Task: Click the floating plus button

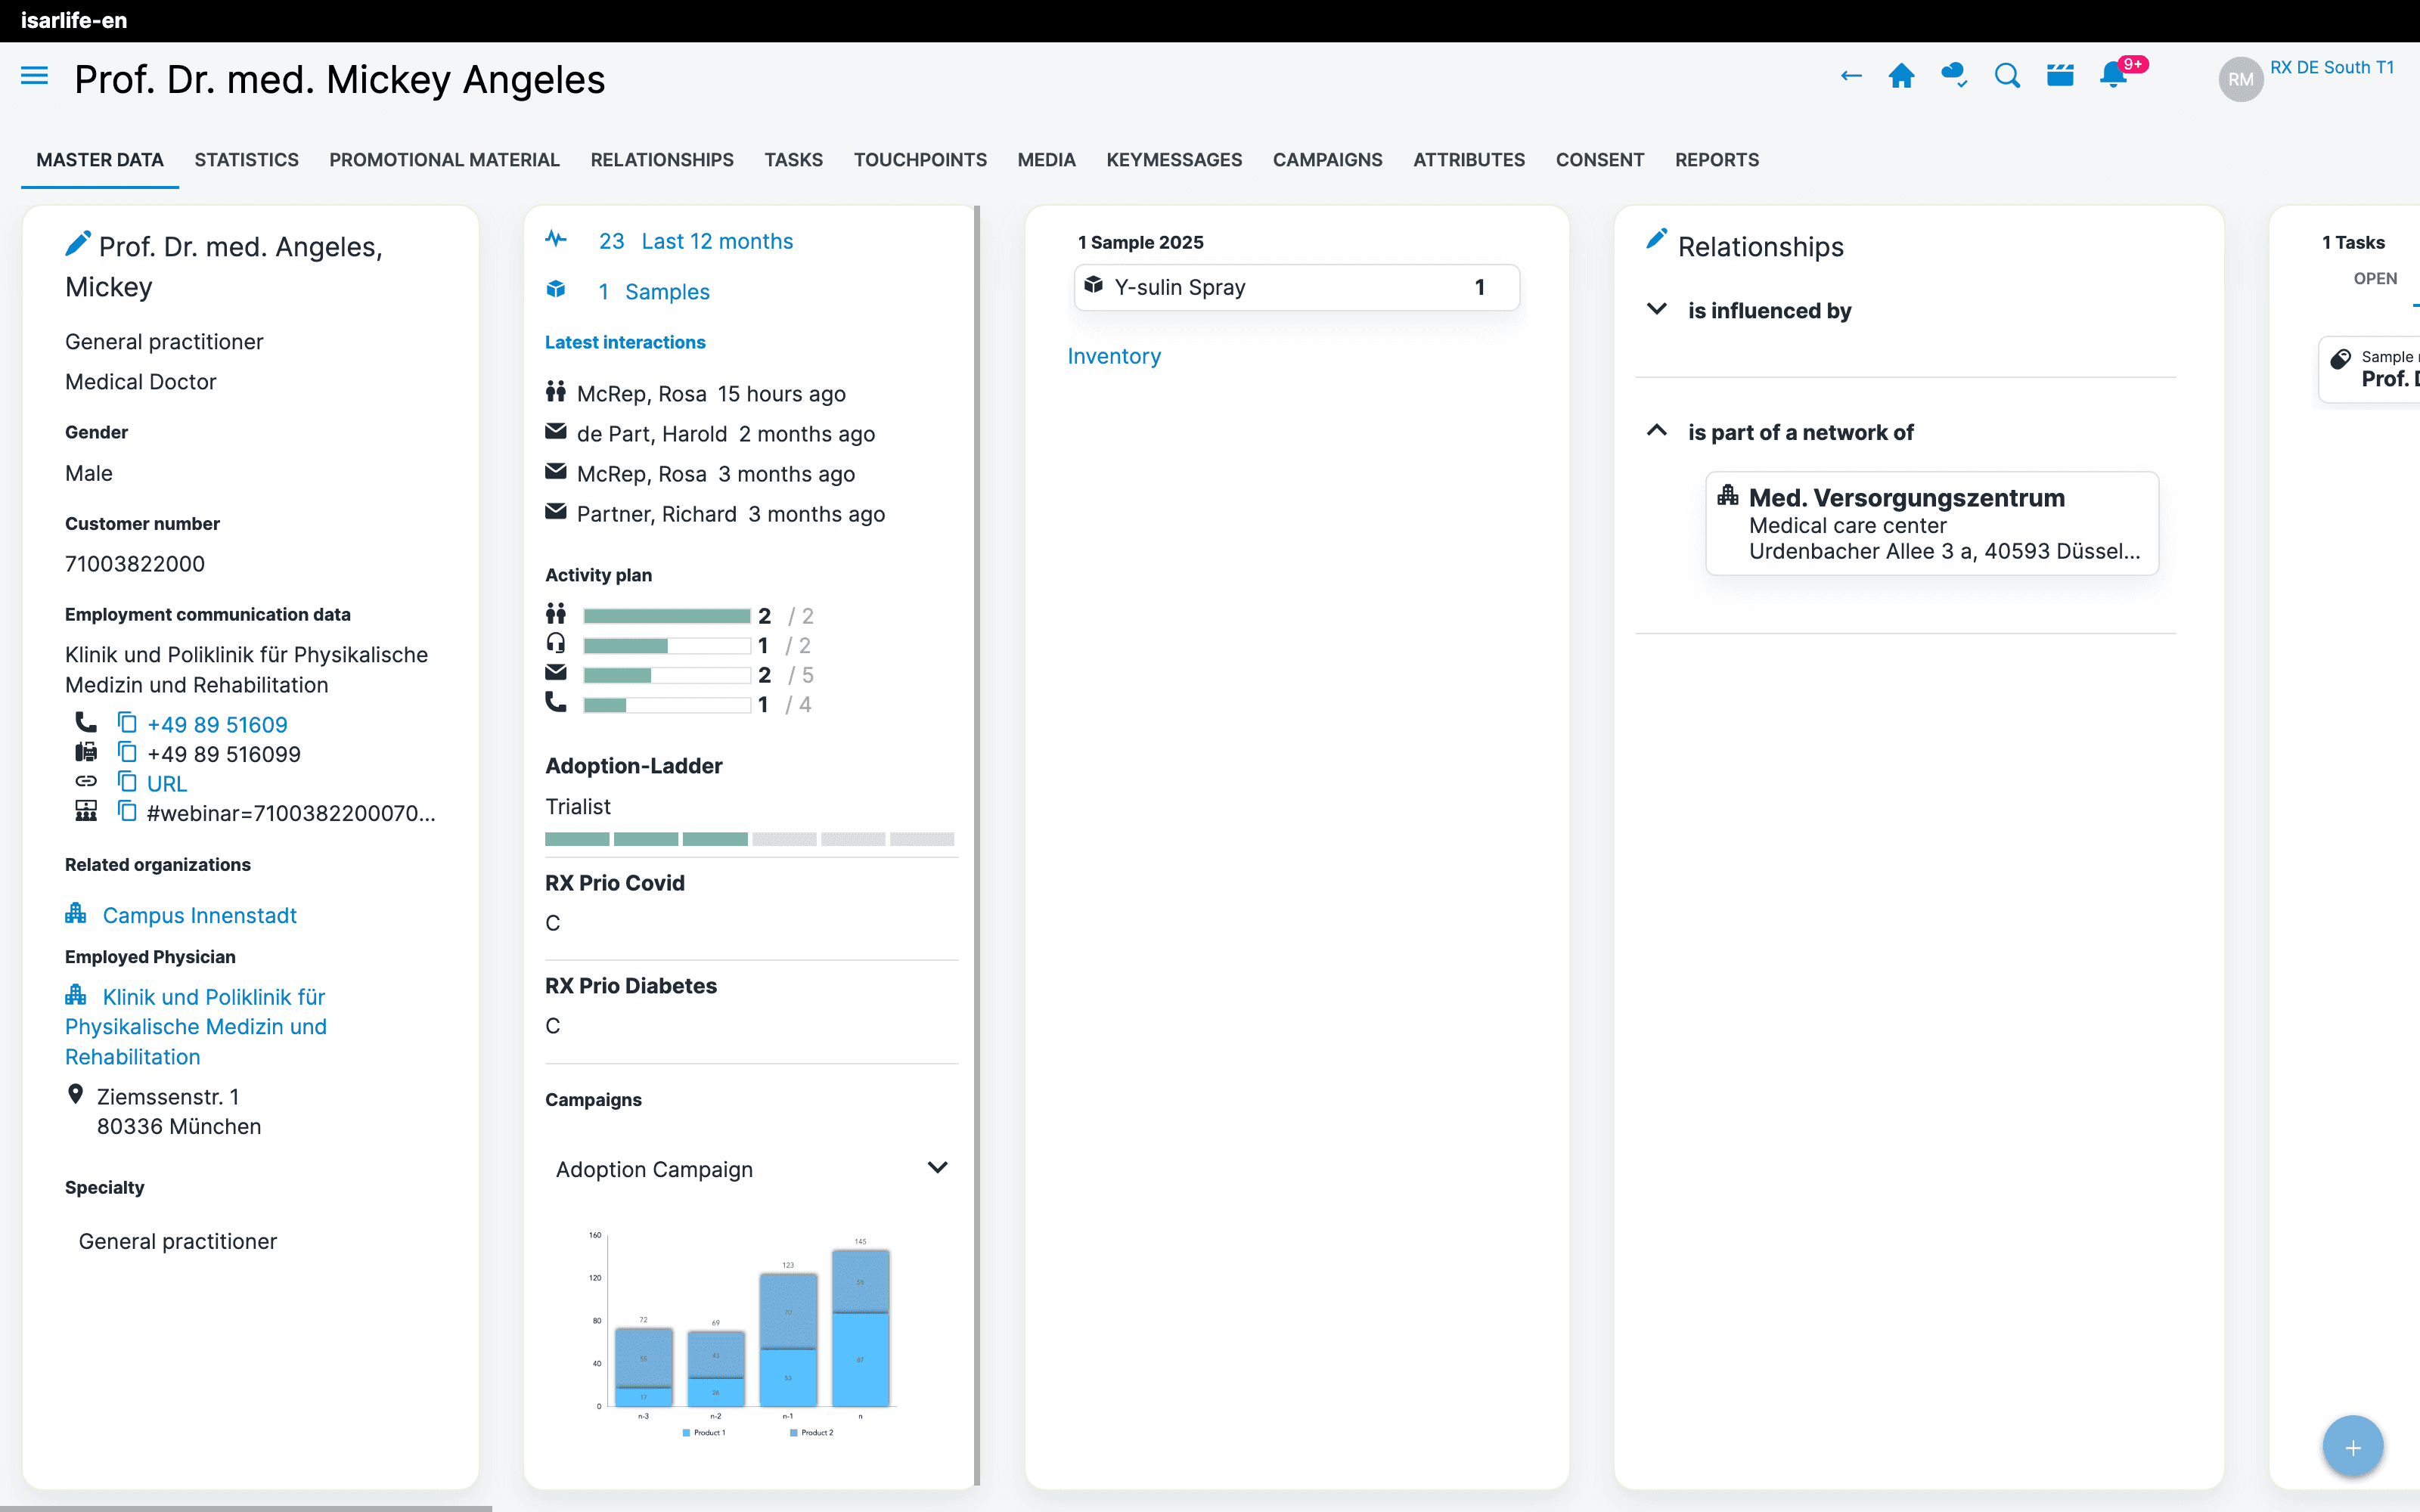Action: coord(2352,1446)
